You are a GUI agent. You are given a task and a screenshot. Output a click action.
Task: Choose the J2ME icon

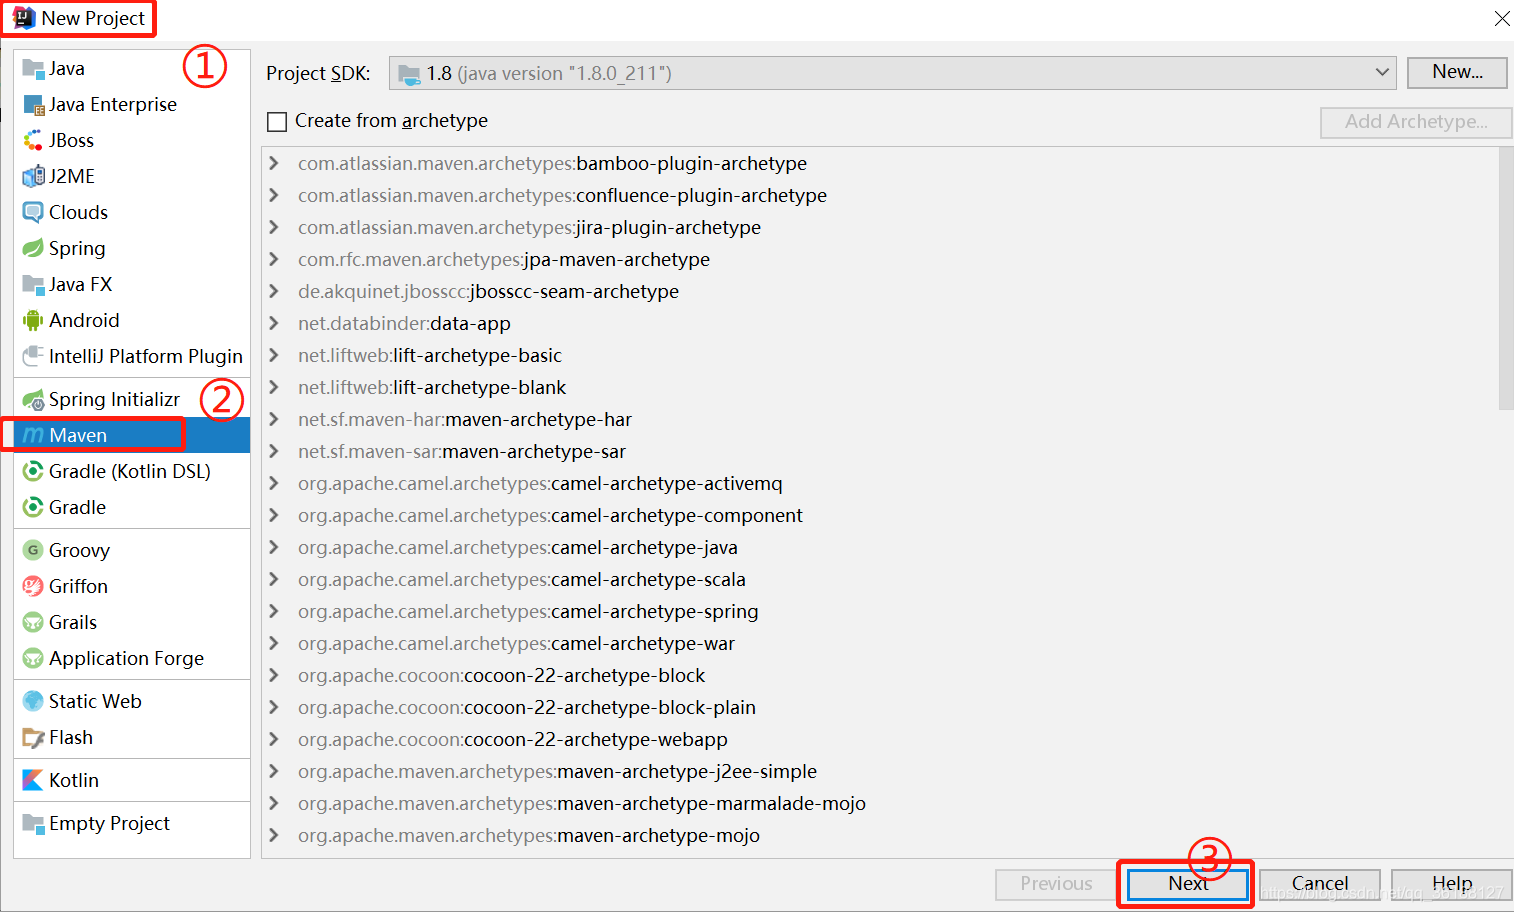[x=33, y=177]
